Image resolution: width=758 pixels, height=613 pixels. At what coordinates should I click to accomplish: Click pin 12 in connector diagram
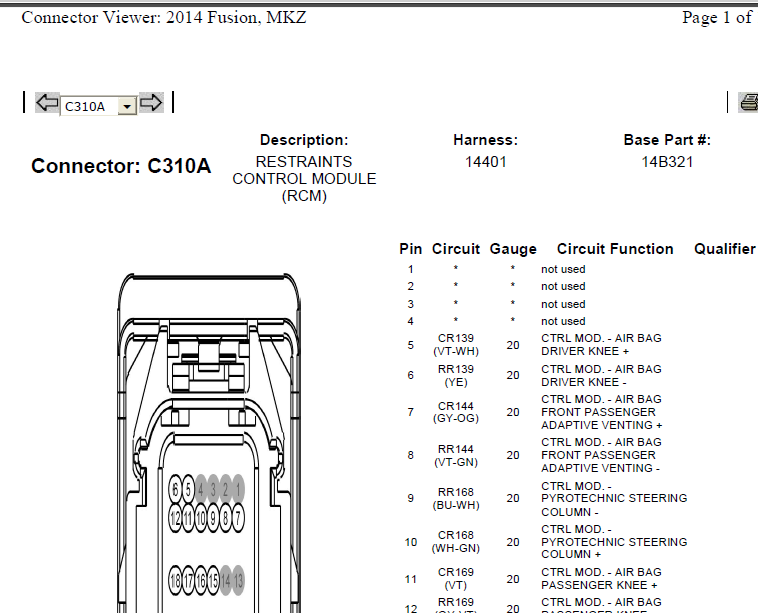click(x=175, y=518)
